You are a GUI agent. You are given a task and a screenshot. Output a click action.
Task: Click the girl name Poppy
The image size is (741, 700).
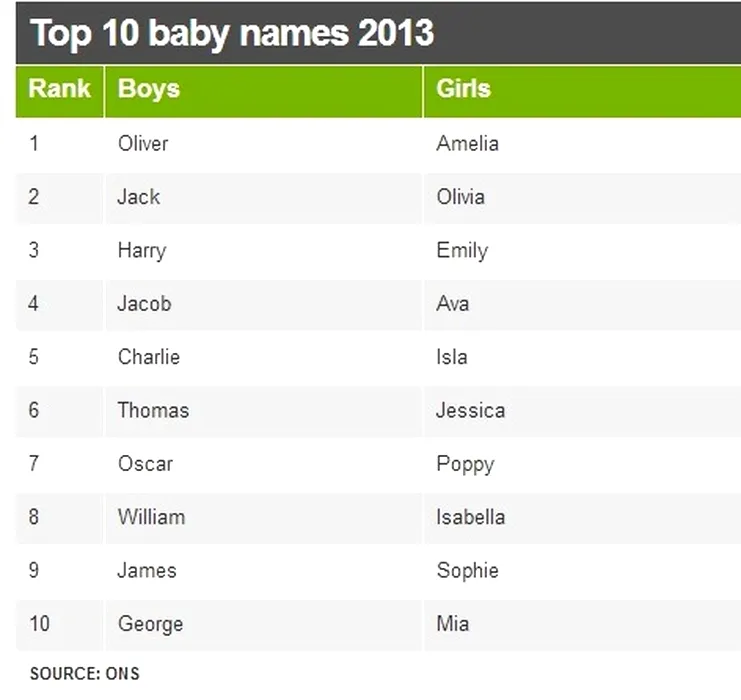pos(465,464)
